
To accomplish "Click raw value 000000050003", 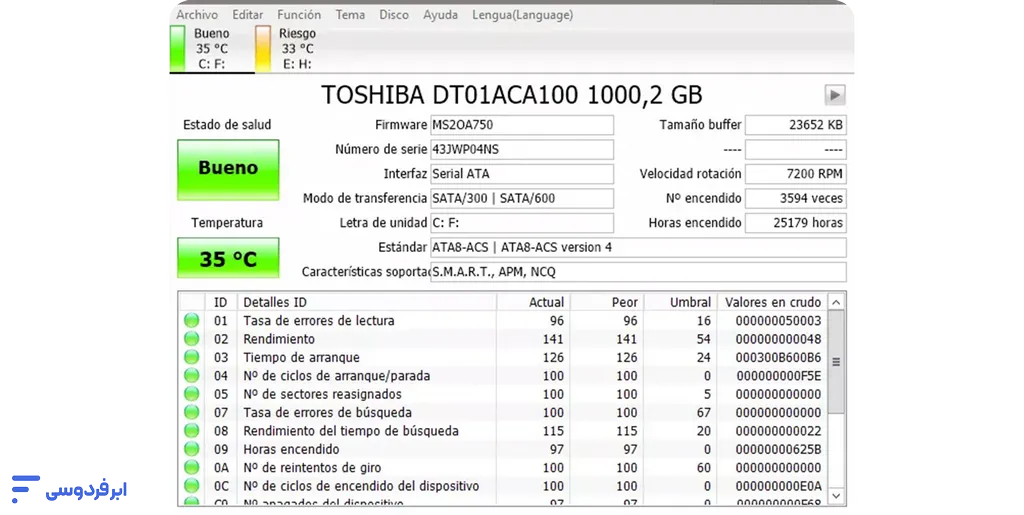I will click(778, 320).
